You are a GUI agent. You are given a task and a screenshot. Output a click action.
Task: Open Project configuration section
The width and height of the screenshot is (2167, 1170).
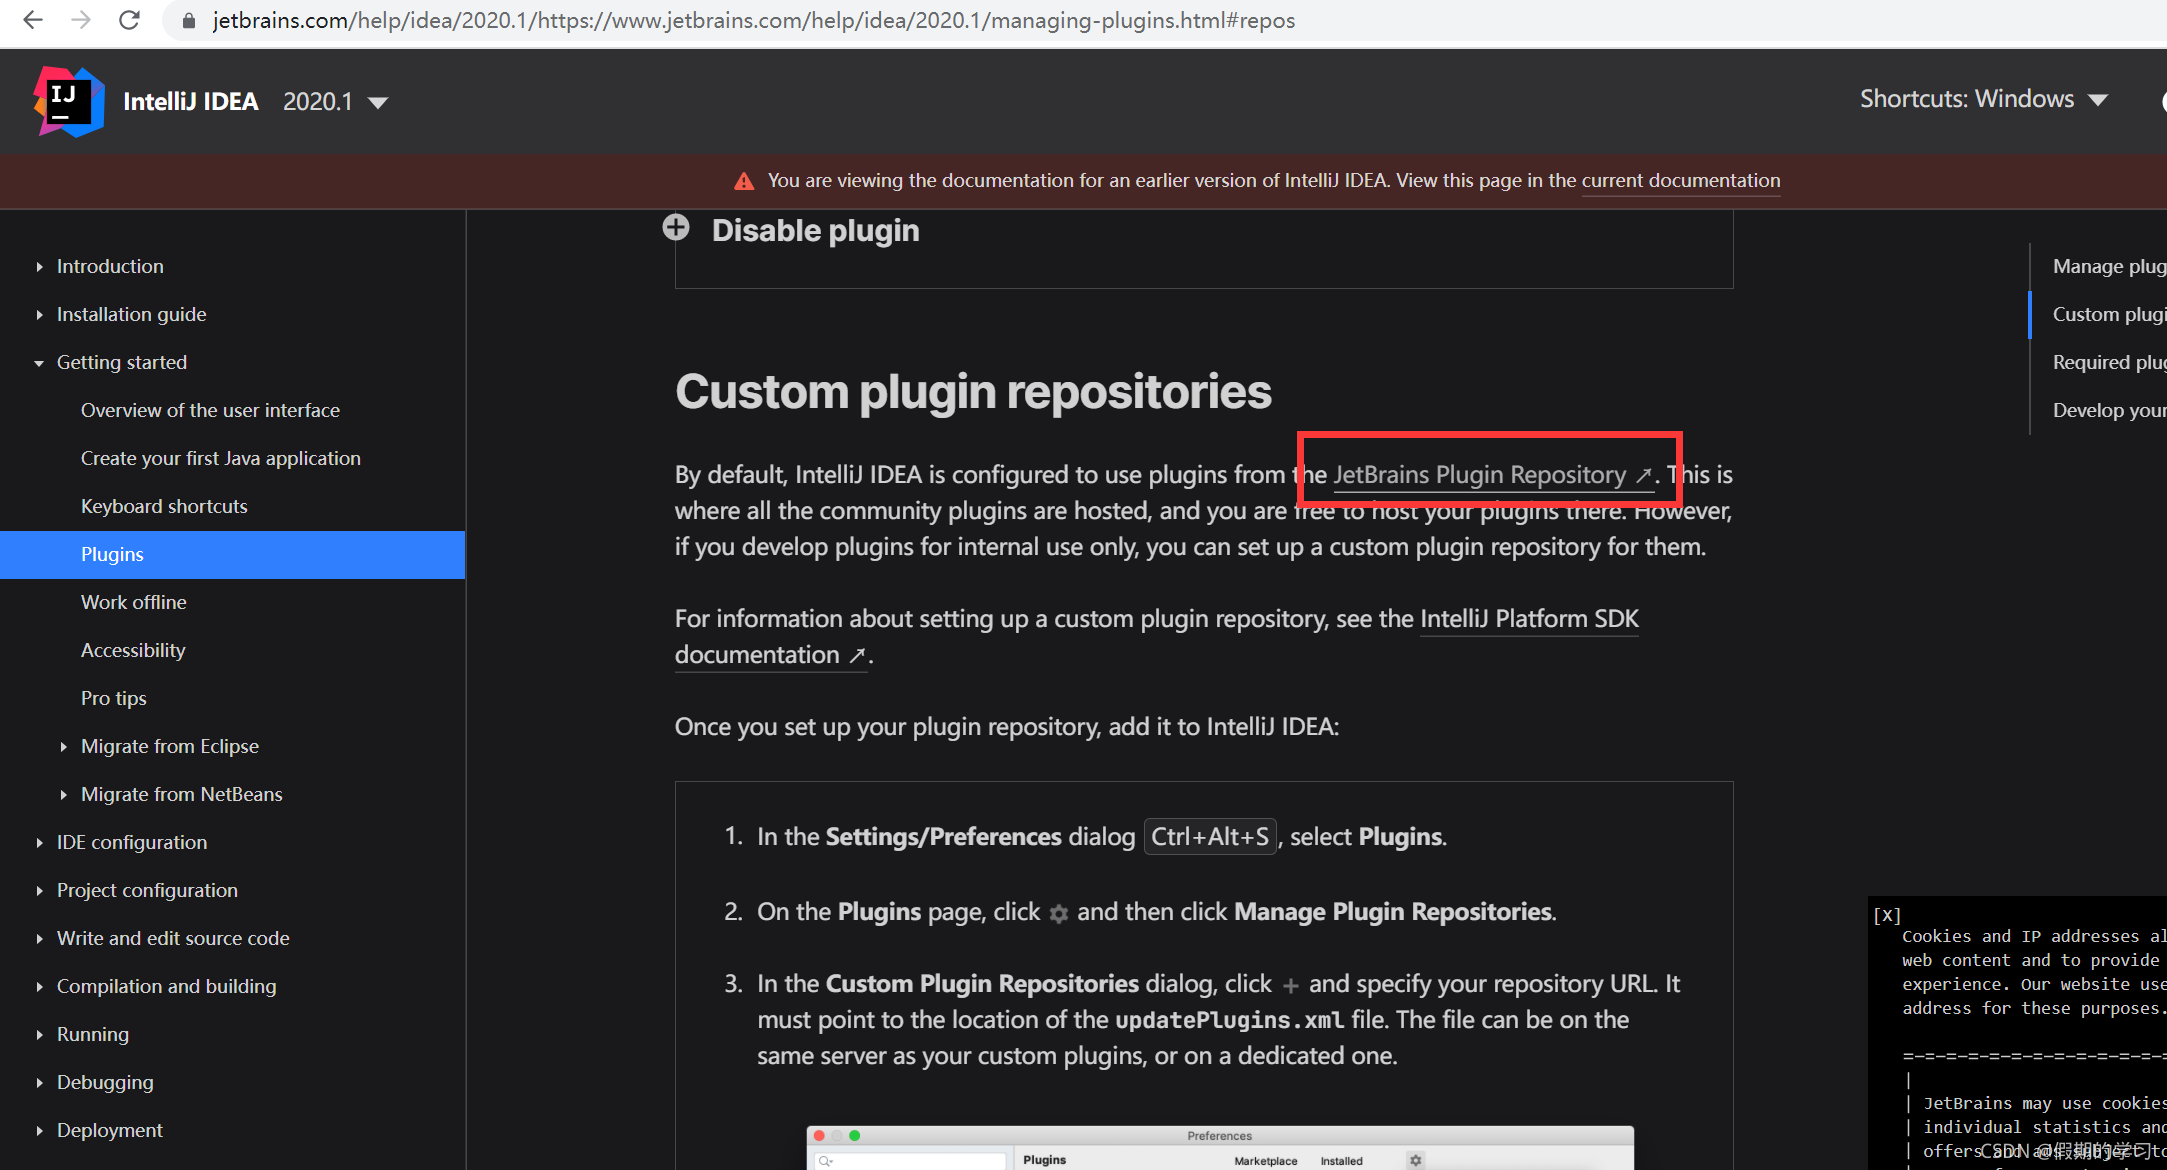click(147, 890)
